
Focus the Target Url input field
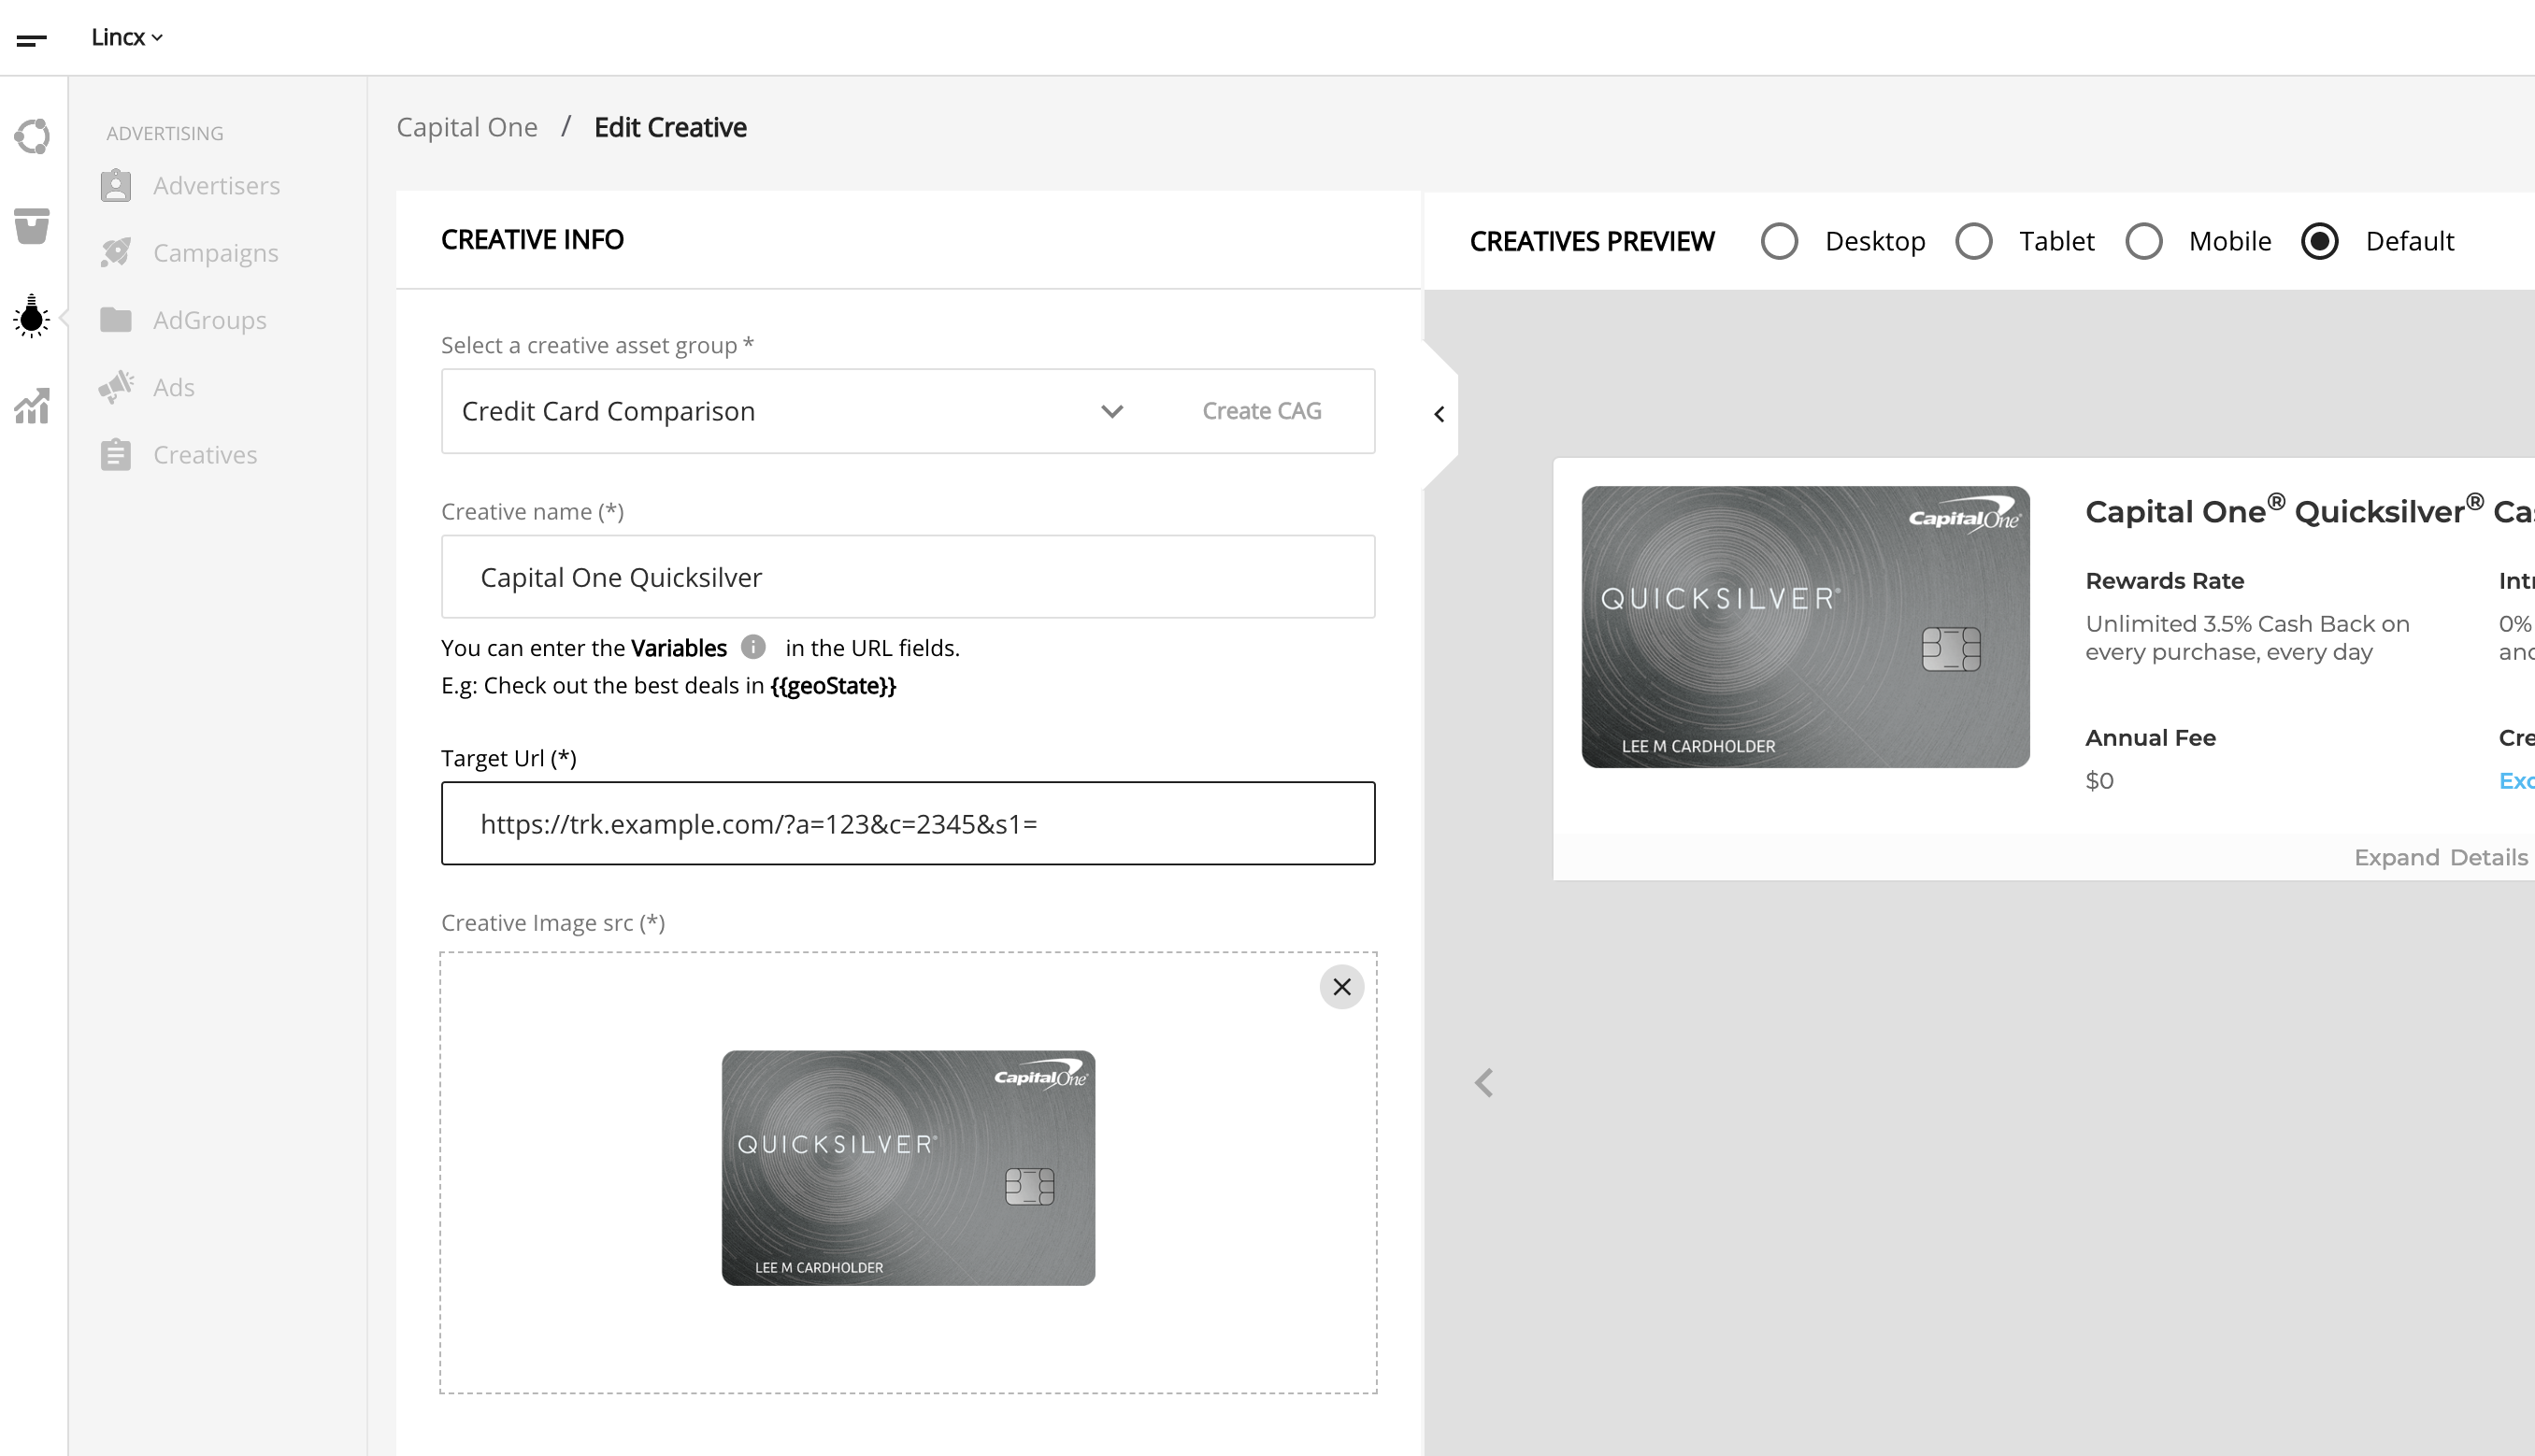pyautogui.click(x=908, y=823)
